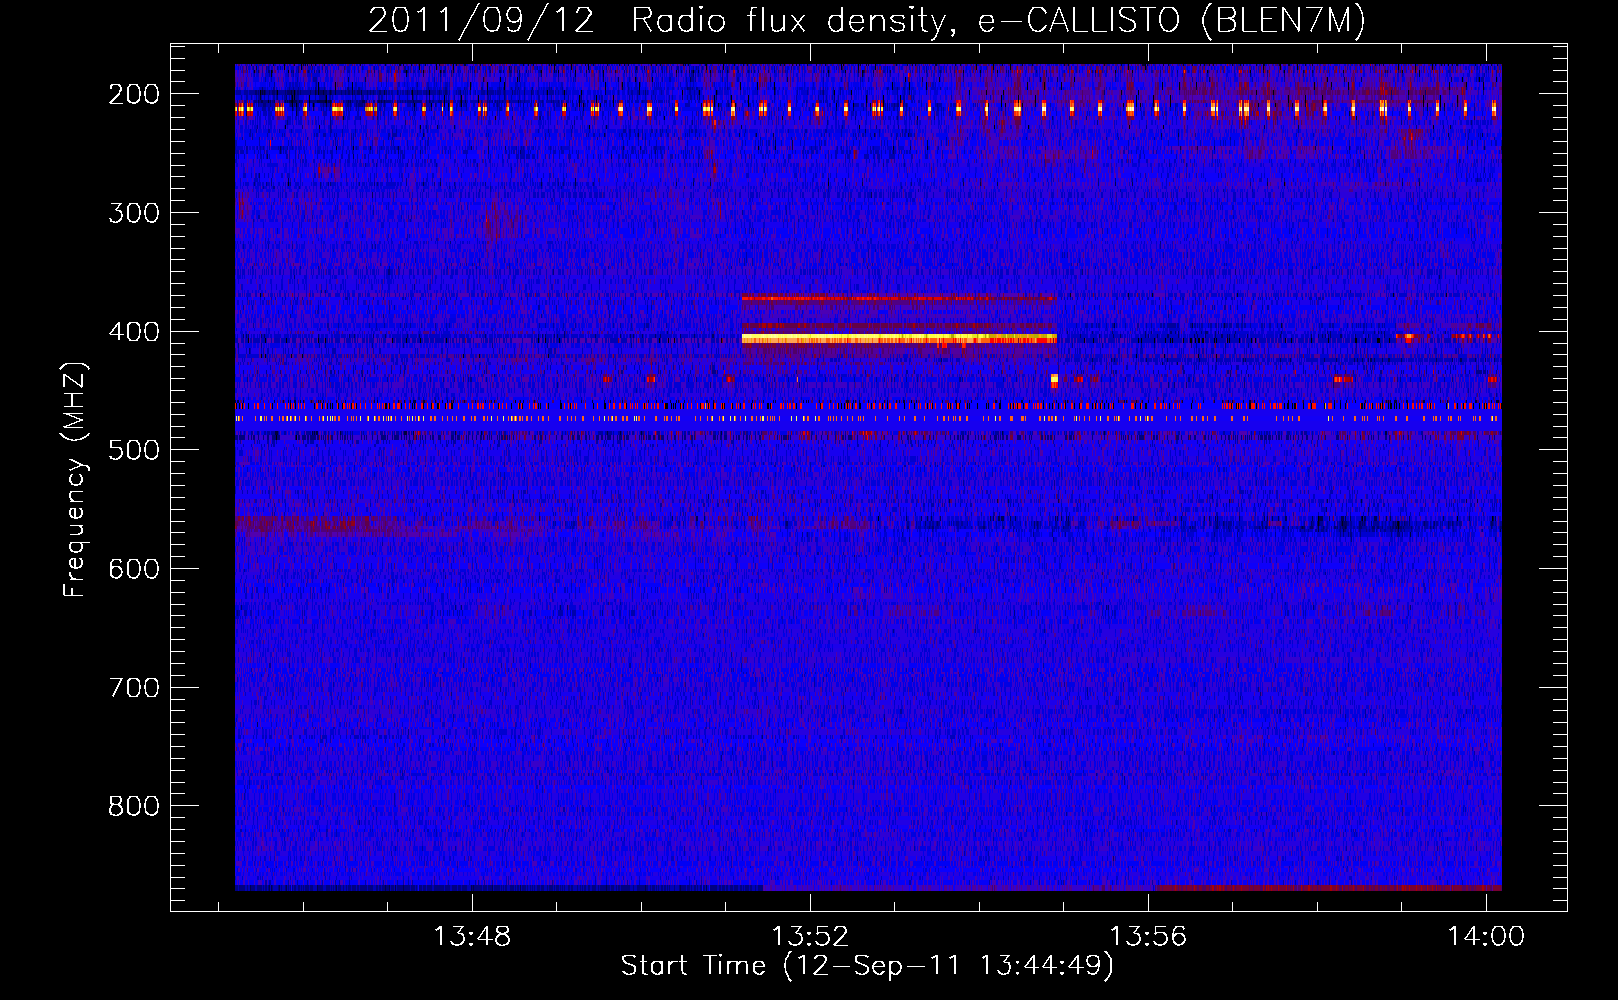The width and height of the screenshot is (1618, 1000).
Task: Select the 300 frequency axis label
Action: click(133, 213)
